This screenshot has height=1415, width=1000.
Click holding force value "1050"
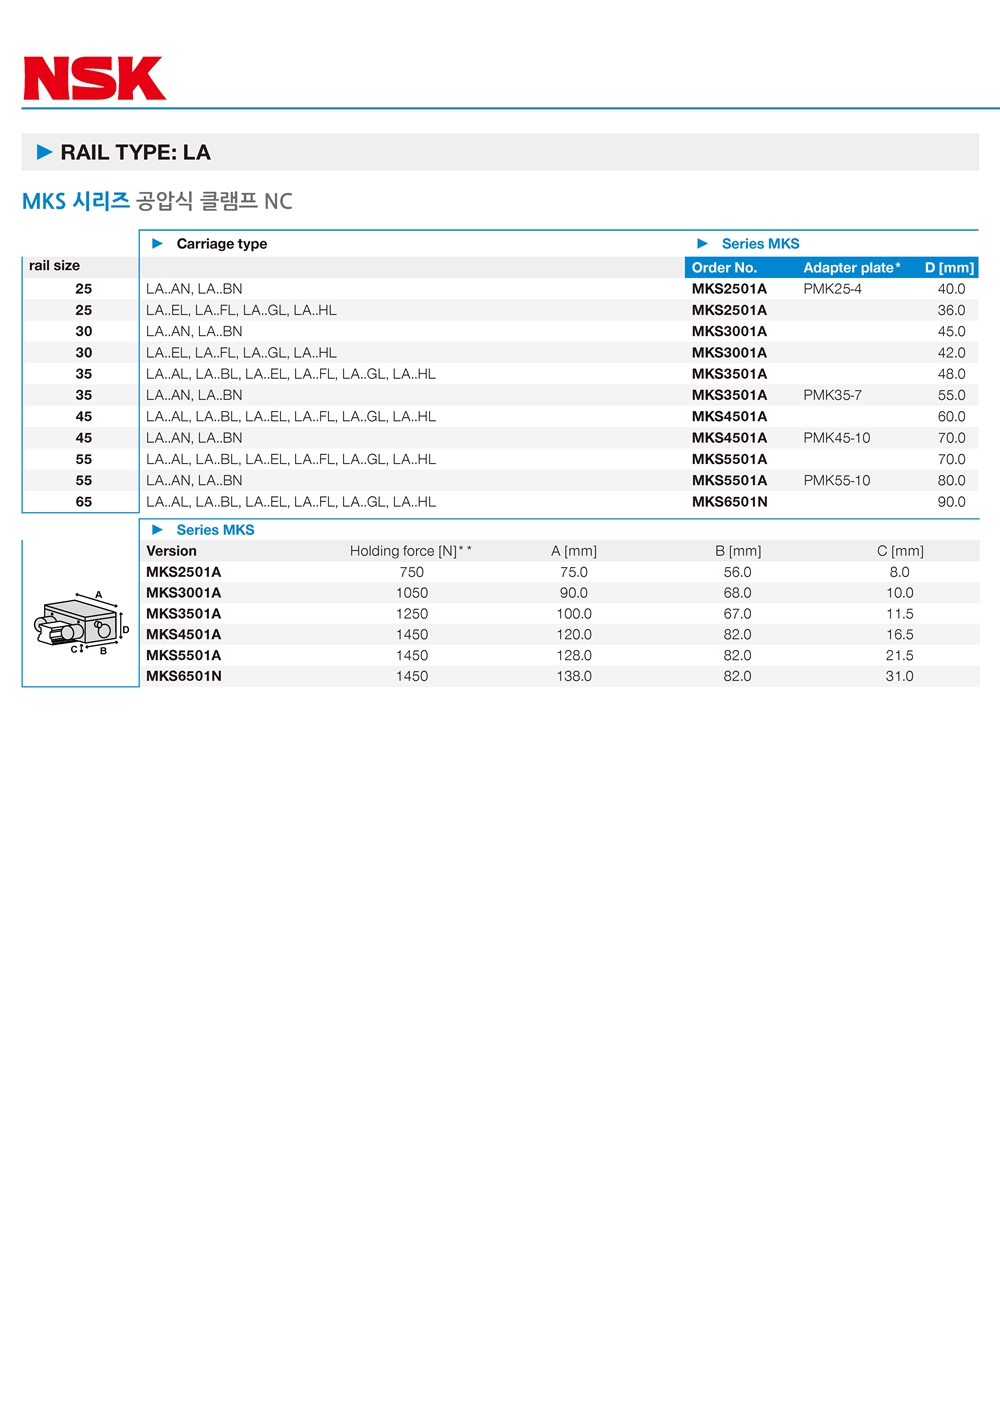(411, 593)
